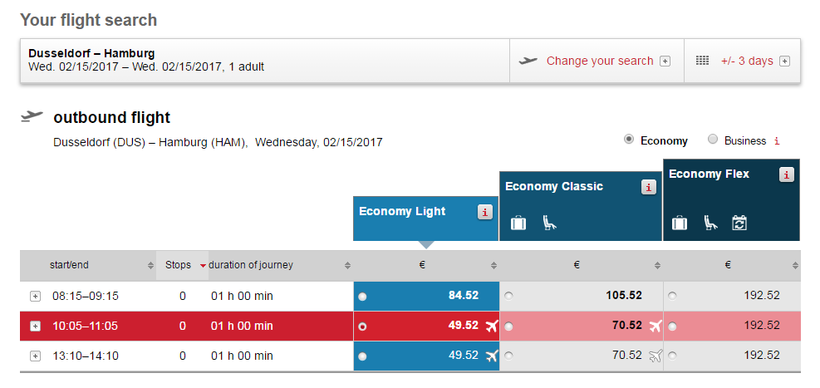Select 70.52 Economy Classic fare for 13:10 flight
This screenshot has height=388, width=820.
click(508, 356)
